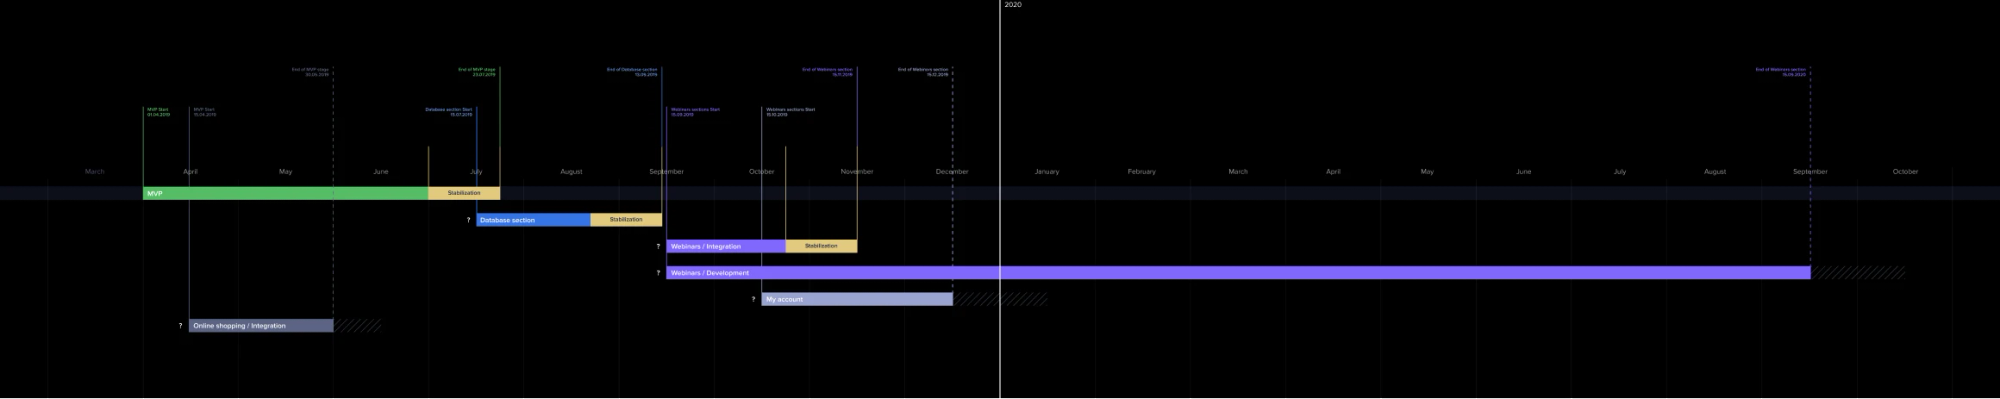This screenshot has height=399, width=2000.
Task: Open the Online shopping / Integration bar
Action: click(x=261, y=325)
